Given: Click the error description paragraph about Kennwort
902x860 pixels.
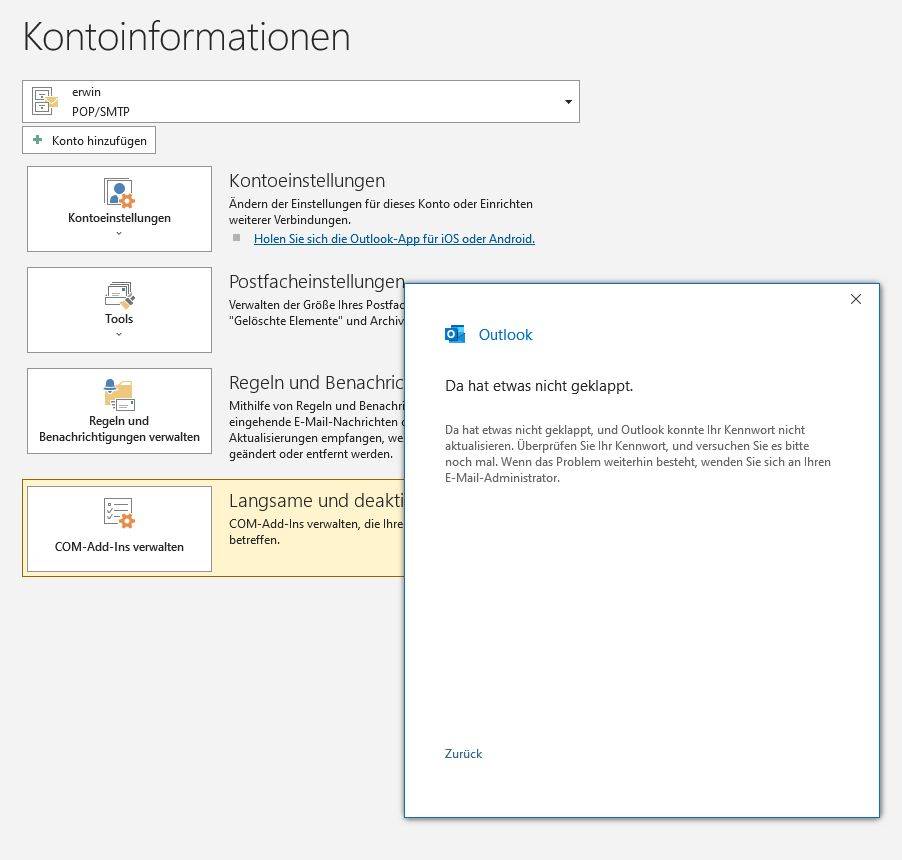Looking at the screenshot, I should coord(637,454).
